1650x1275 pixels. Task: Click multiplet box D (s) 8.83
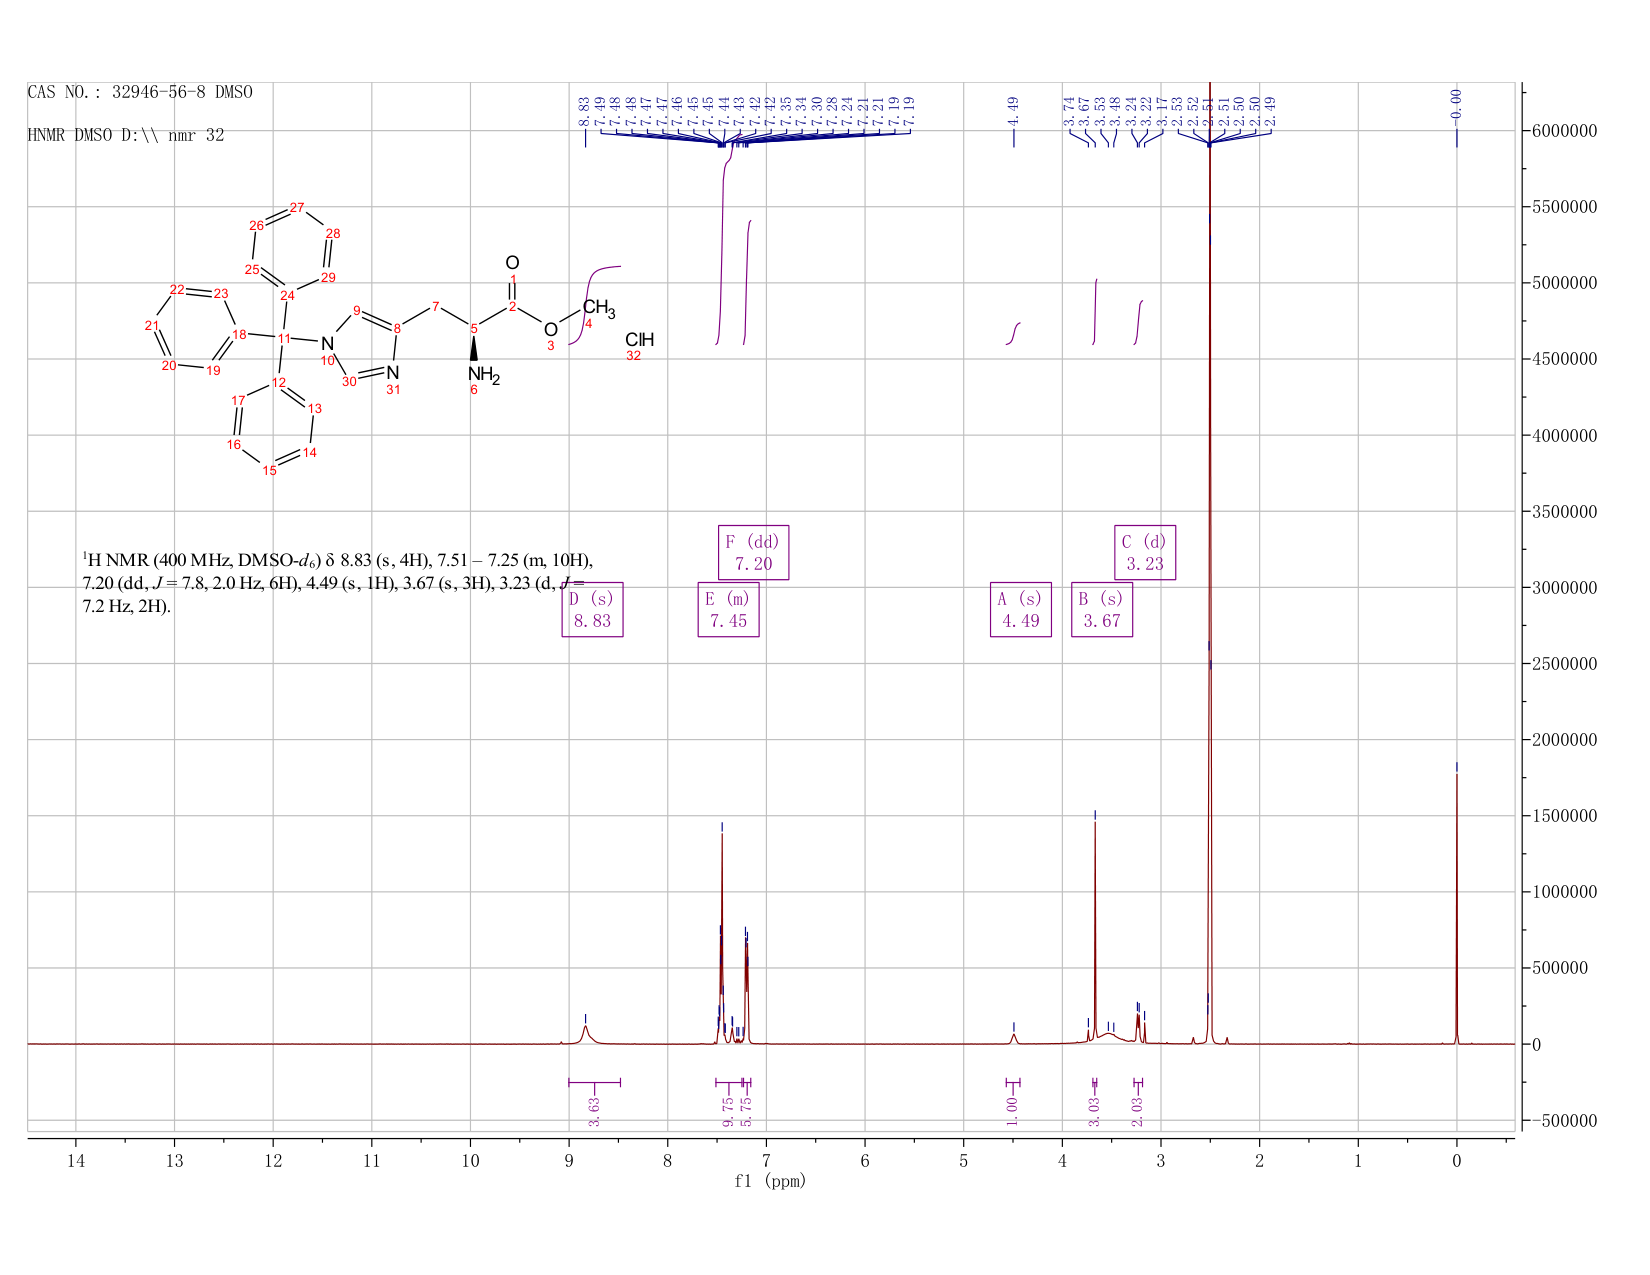pos(592,609)
